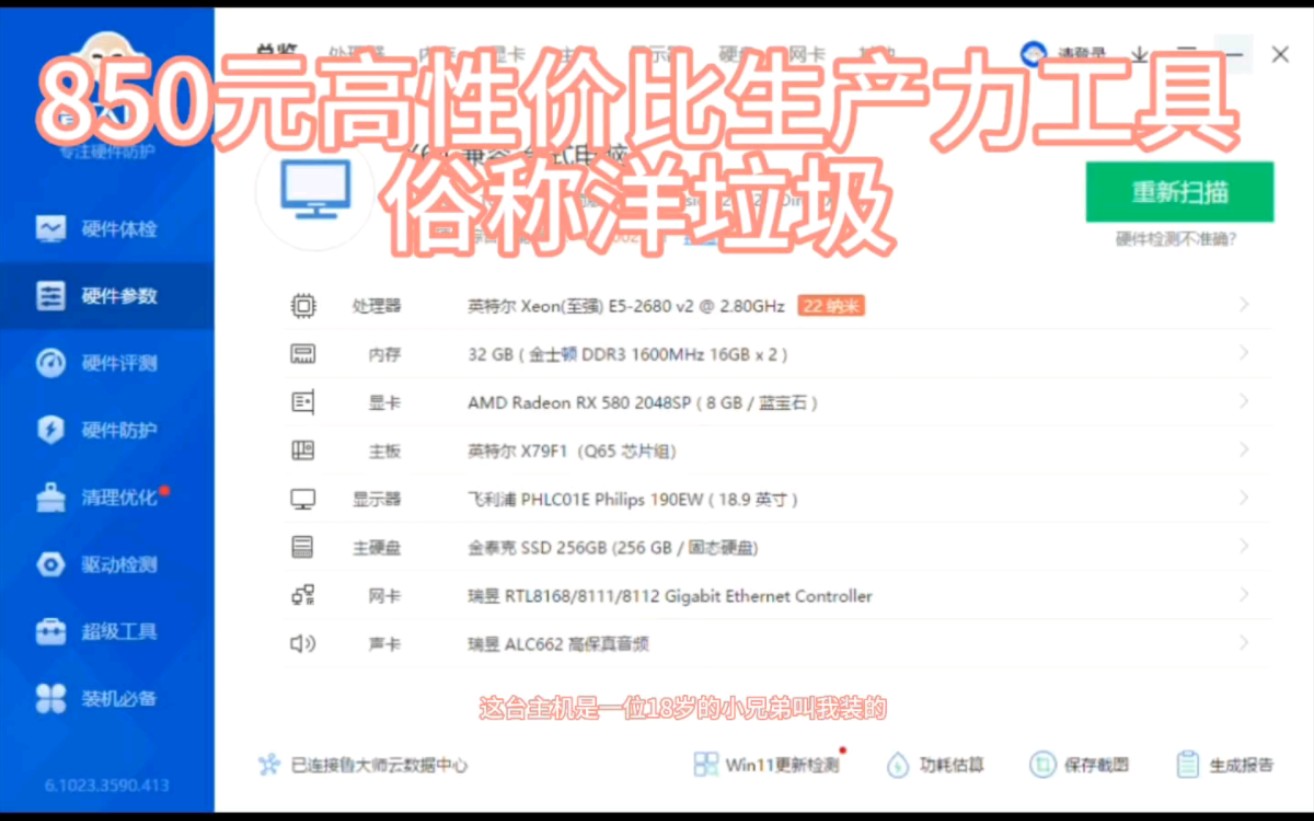Click the 硬件检测不准确? link

coord(1176,239)
